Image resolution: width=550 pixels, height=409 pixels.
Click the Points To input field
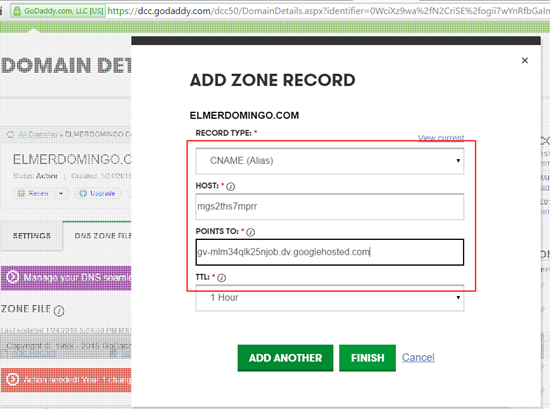[329, 252]
